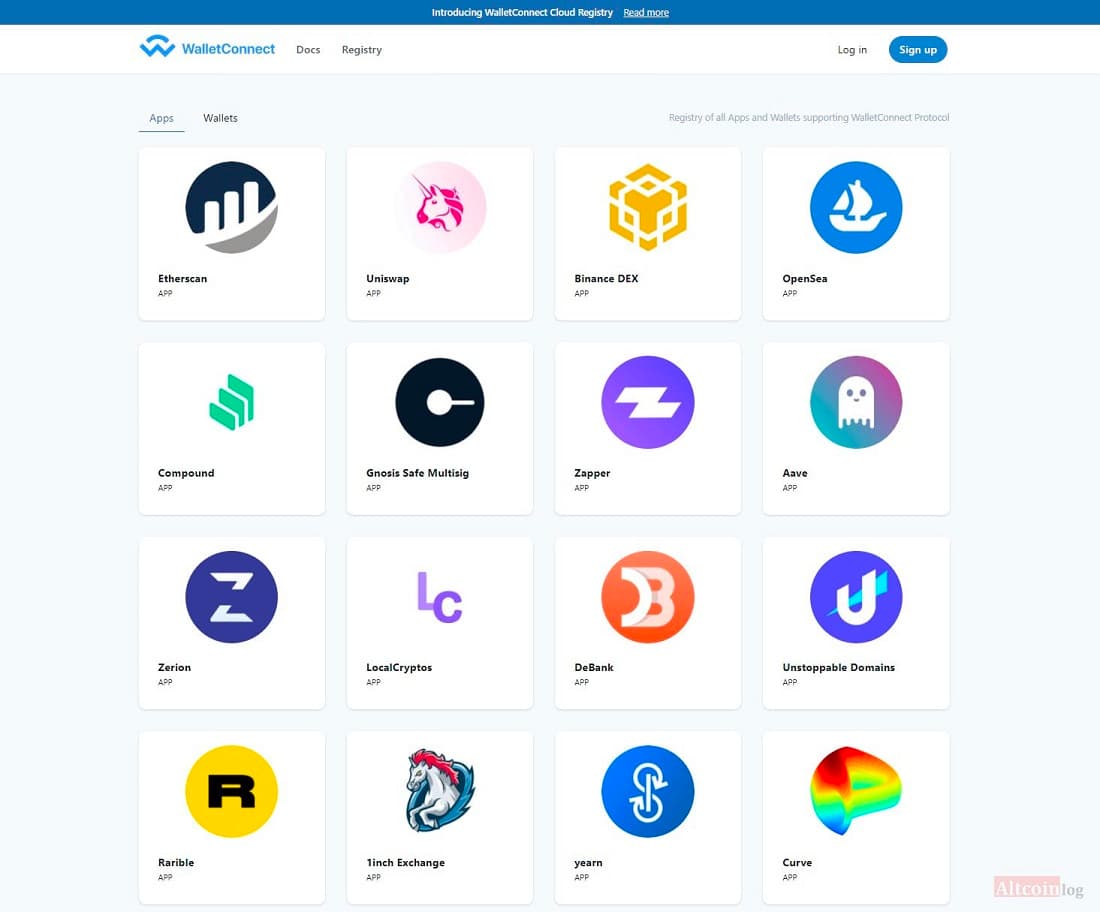Viewport: 1100px width, 912px height.
Task: Select the Apps tab
Action: [161, 118]
